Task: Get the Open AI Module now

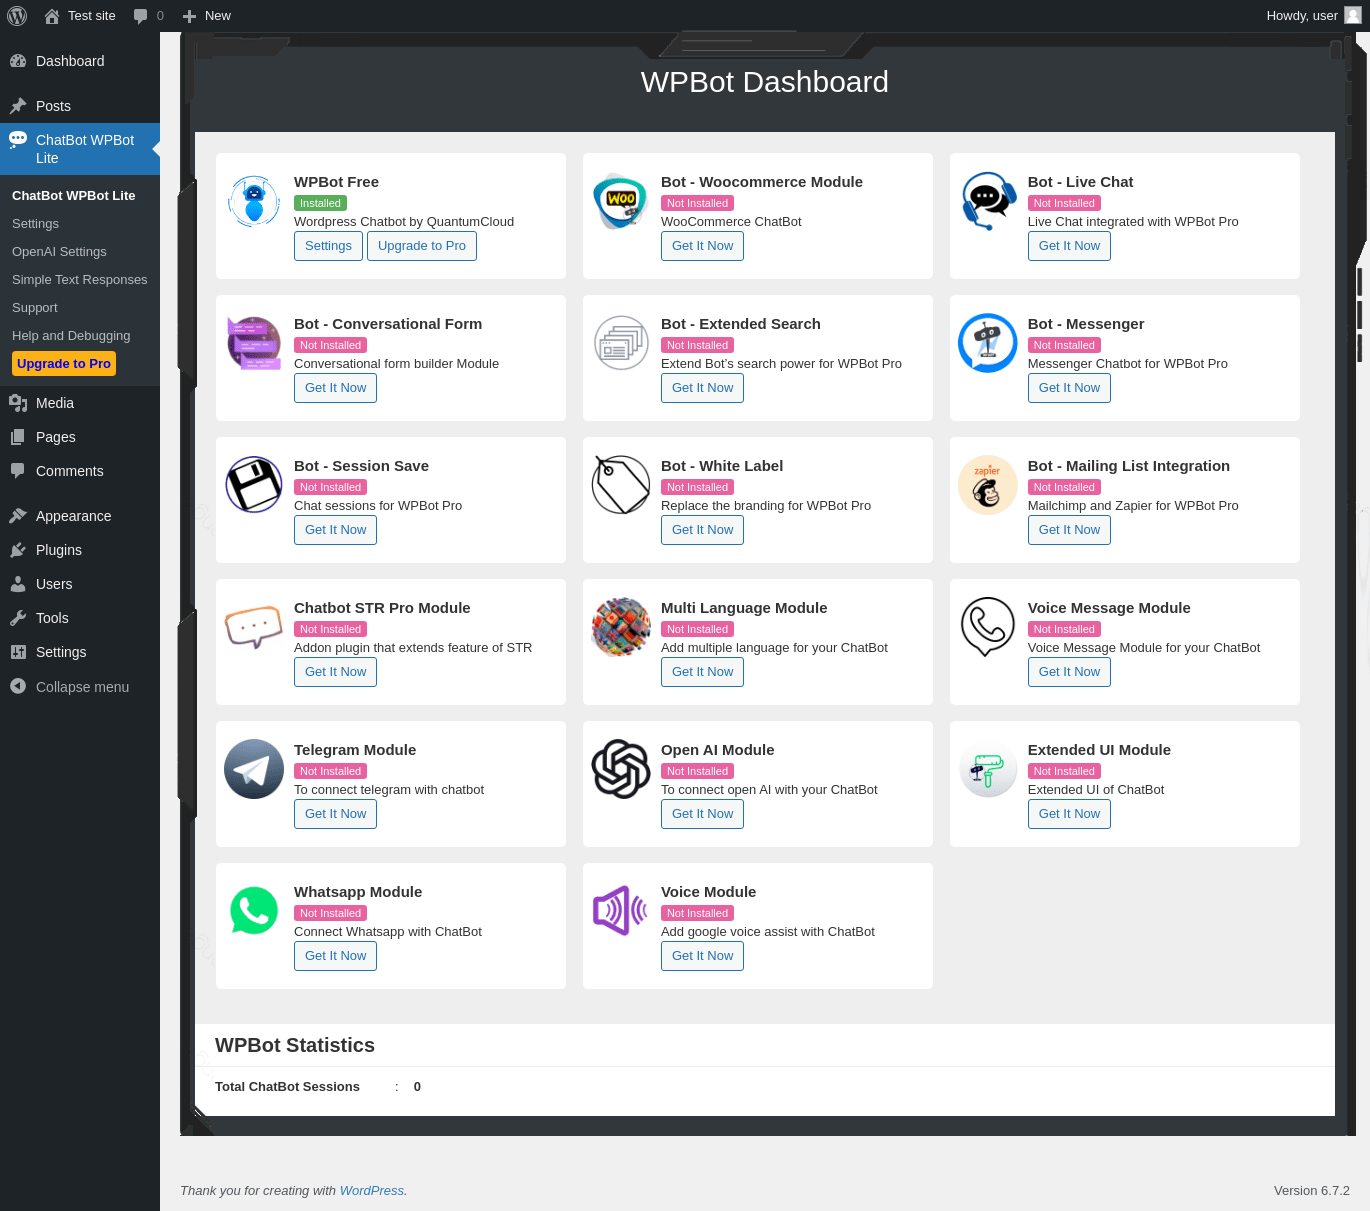Action: click(x=702, y=814)
